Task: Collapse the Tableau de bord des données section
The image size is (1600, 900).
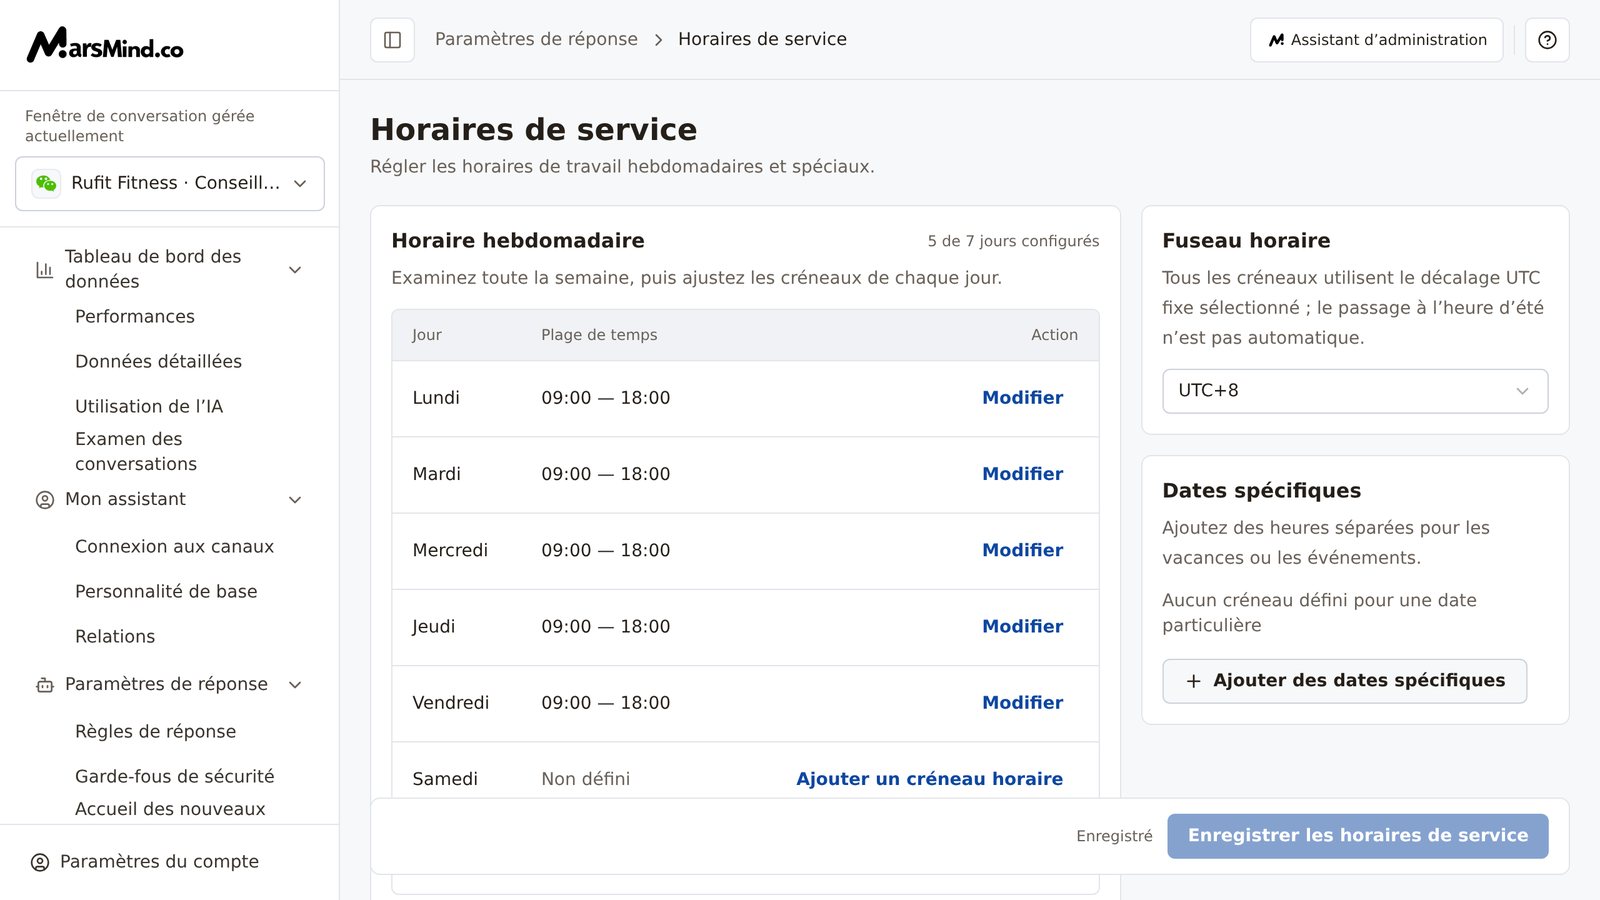Action: (x=295, y=270)
